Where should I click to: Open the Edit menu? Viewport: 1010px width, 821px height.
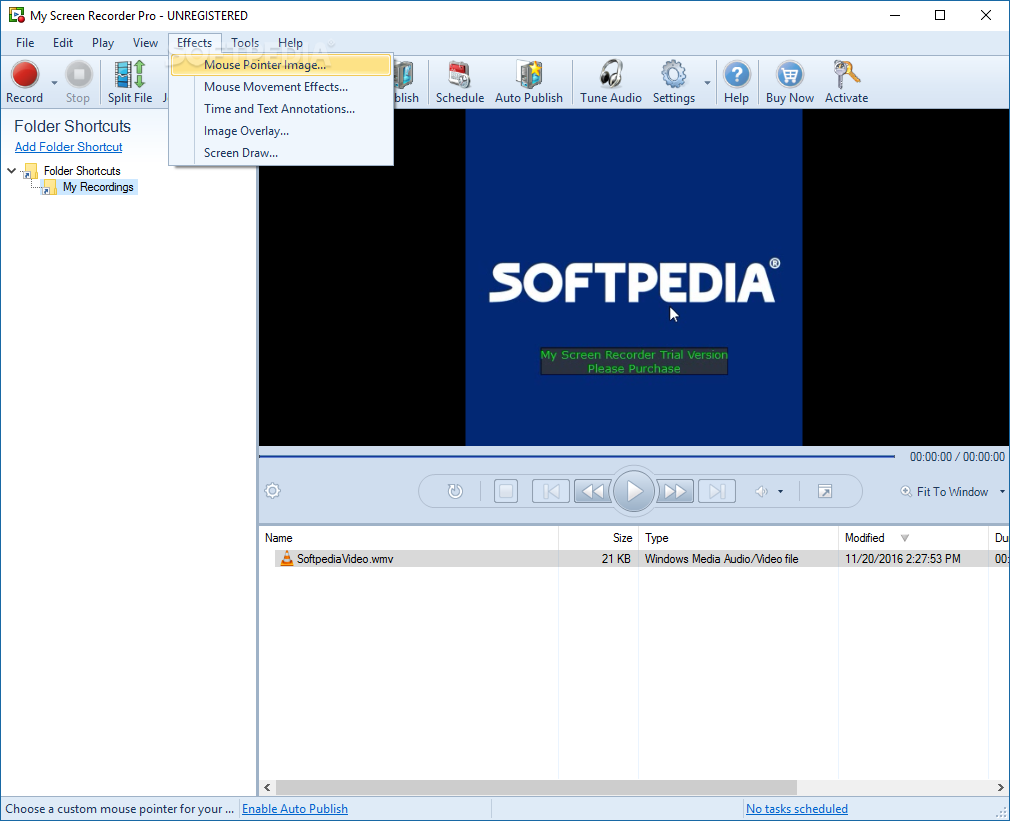tap(62, 42)
